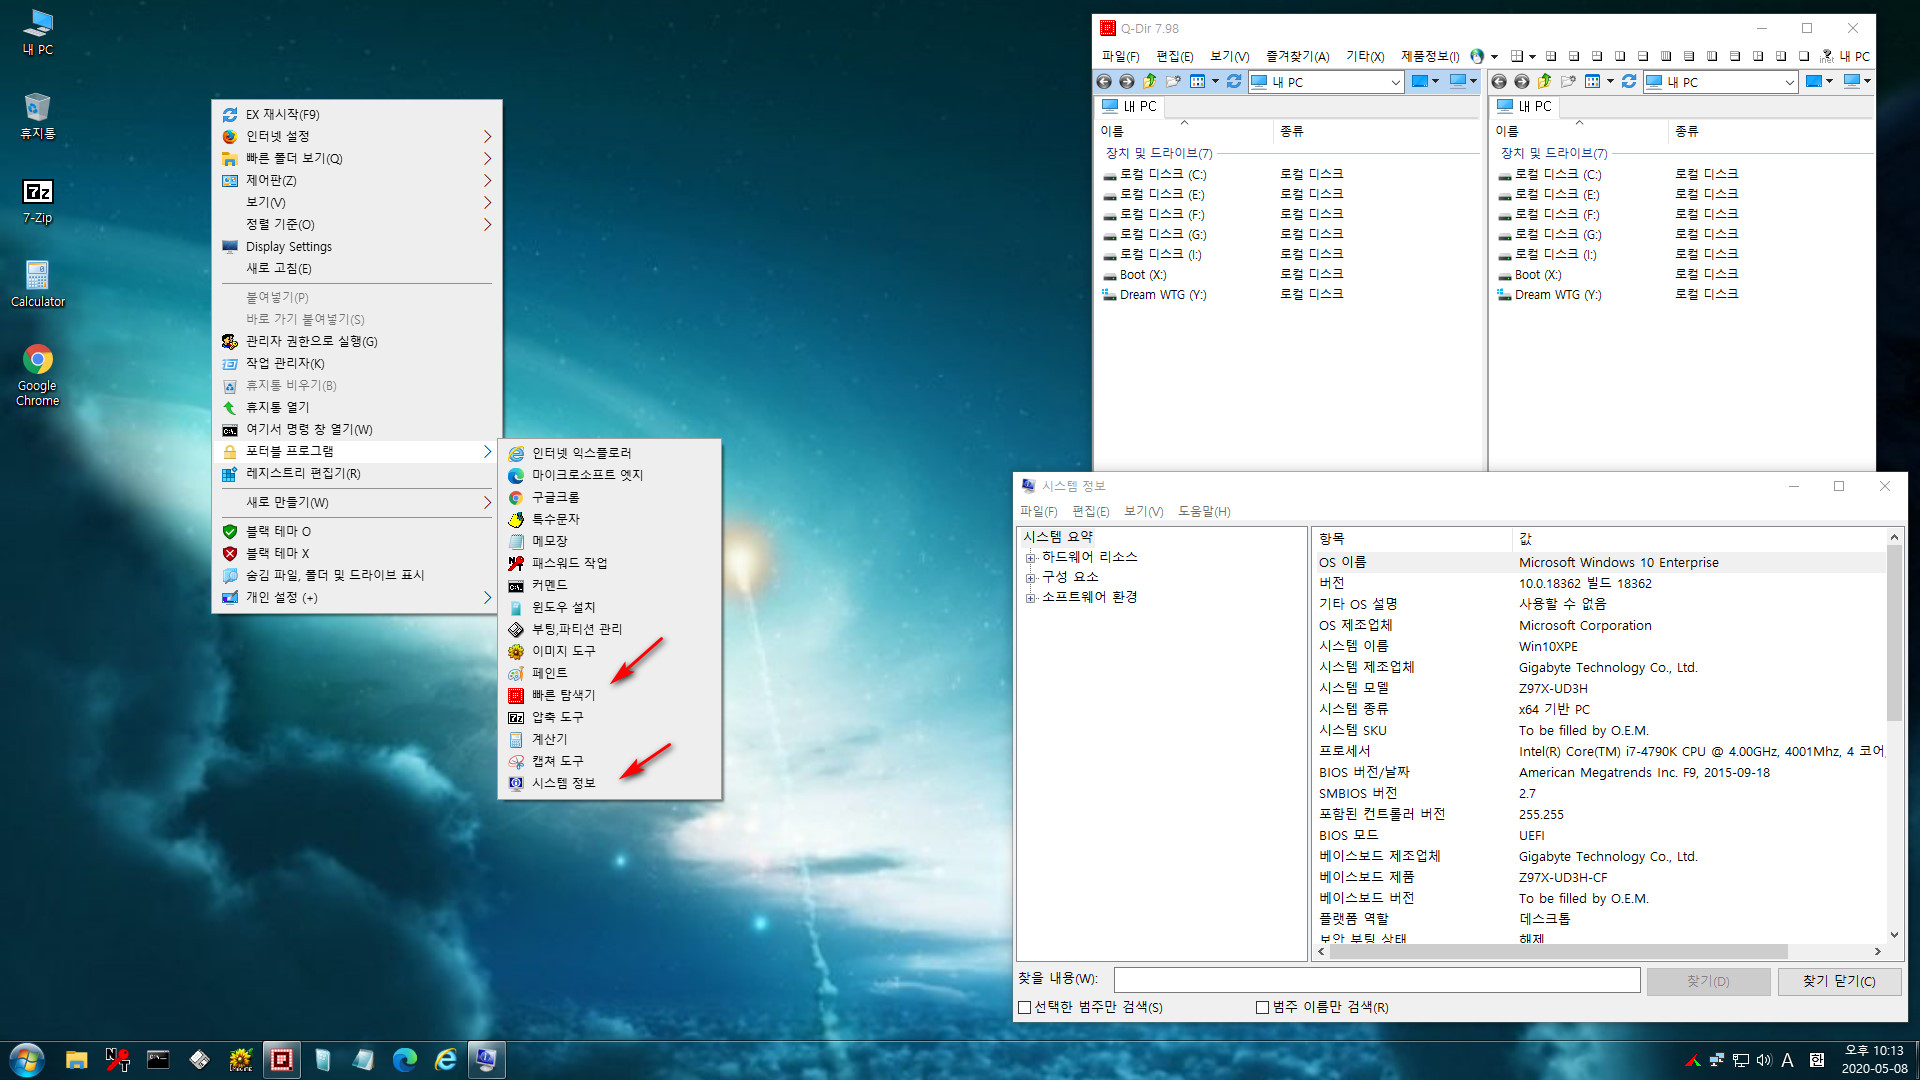Open command prompt icon on taskbar
Image resolution: width=1920 pixels, height=1080 pixels.
click(158, 1060)
